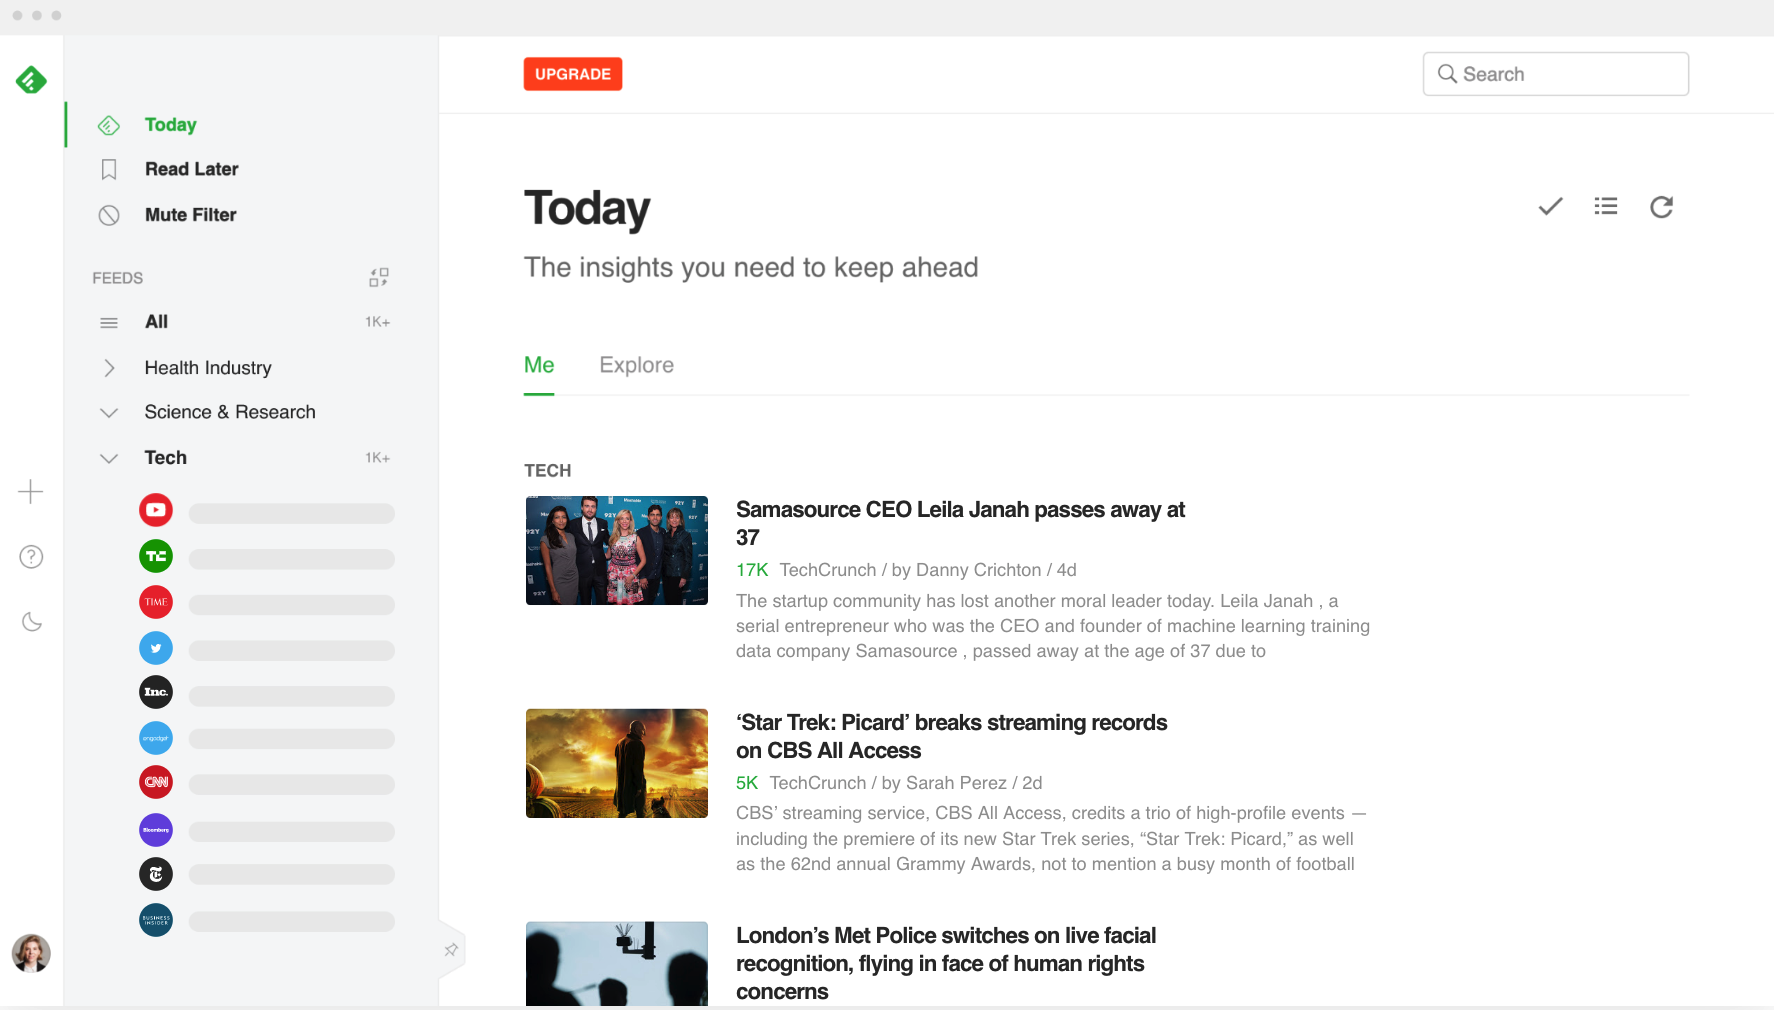The height and width of the screenshot is (1010, 1774).
Task: Mark all as read with checkmark icon
Action: tap(1550, 206)
